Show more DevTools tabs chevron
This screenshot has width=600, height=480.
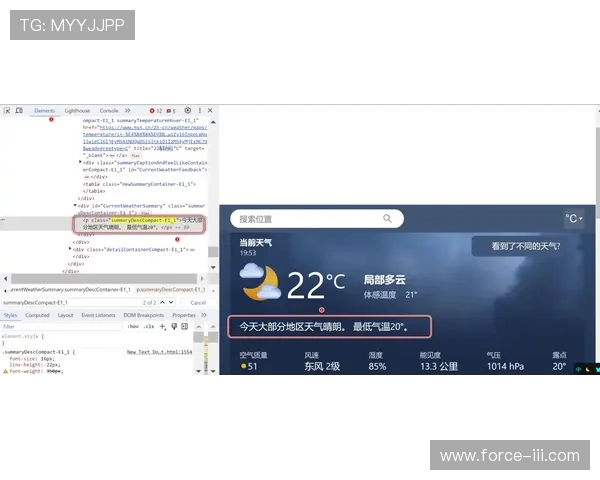click(127, 111)
